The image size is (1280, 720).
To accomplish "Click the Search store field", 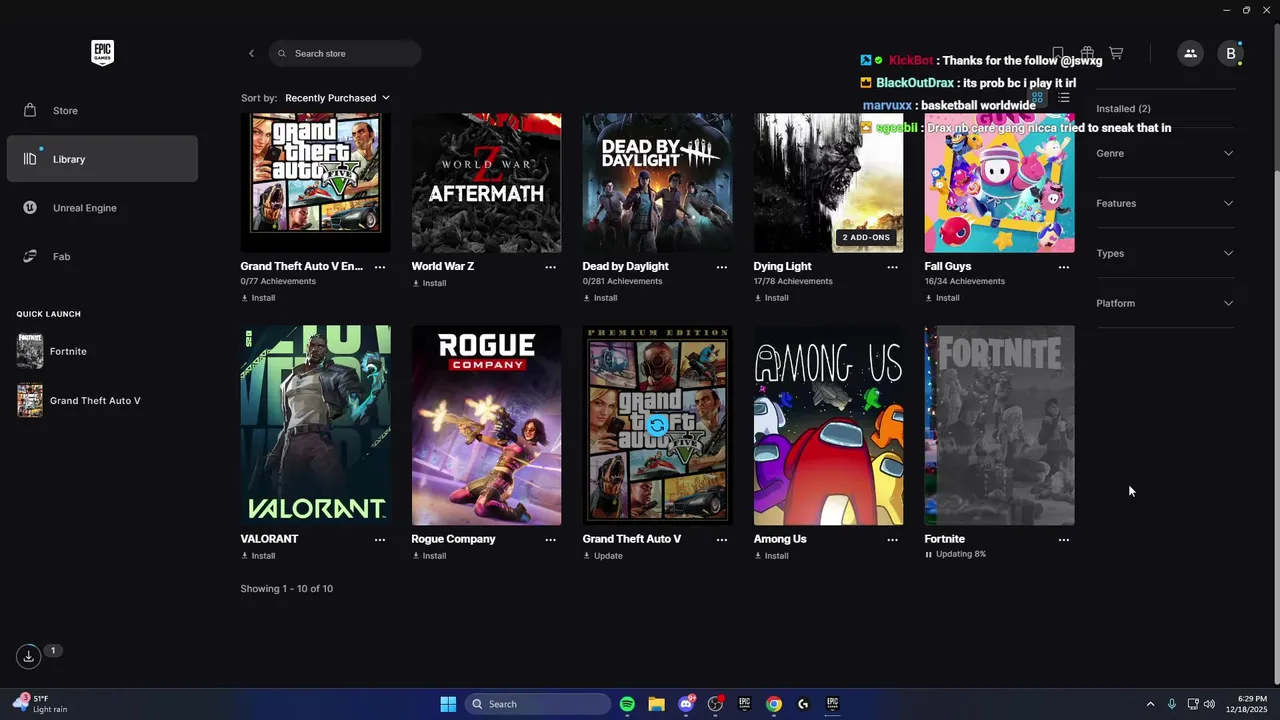I will click(345, 53).
